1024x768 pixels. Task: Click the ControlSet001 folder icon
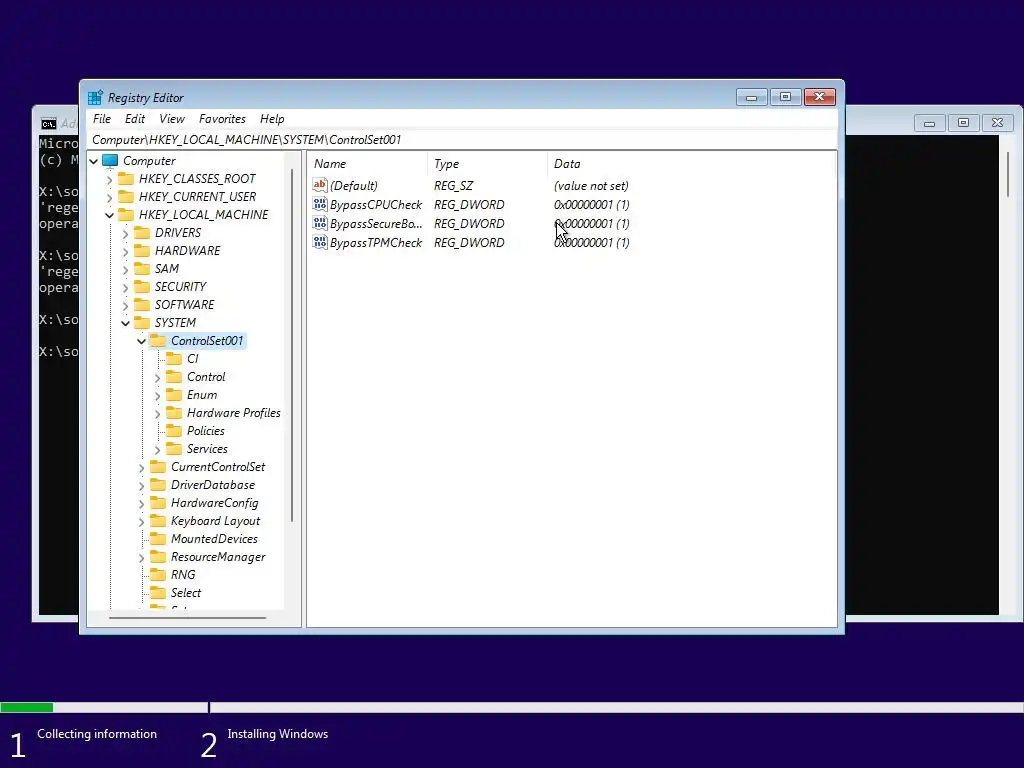coord(158,340)
